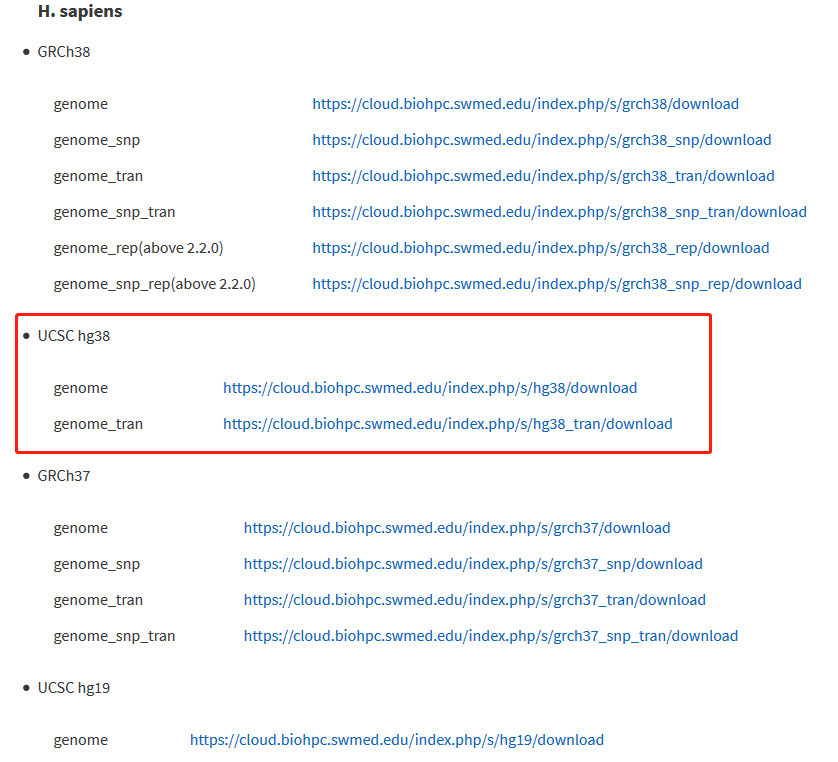The height and width of the screenshot is (762, 838).
Task: Open the grch37 genome download link
Action: pos(457,528)
